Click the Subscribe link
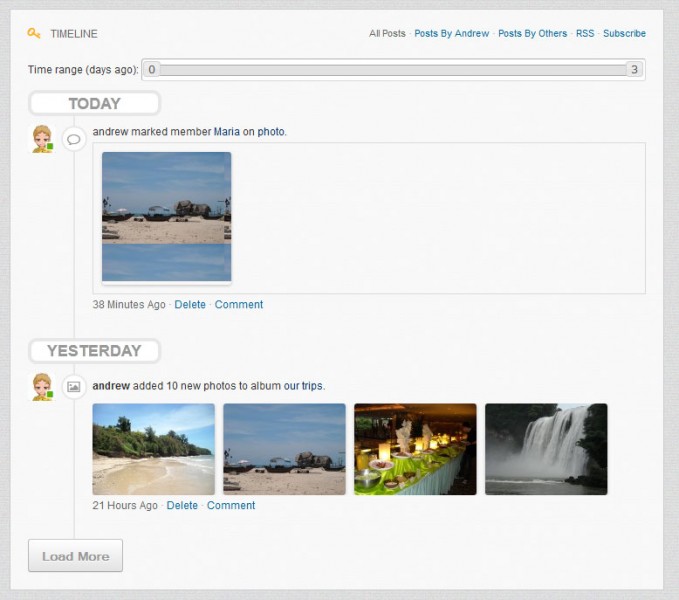Image resolution: width=679 pixels, height=600 pixels. pyautogui.click(x=624, y=33)
